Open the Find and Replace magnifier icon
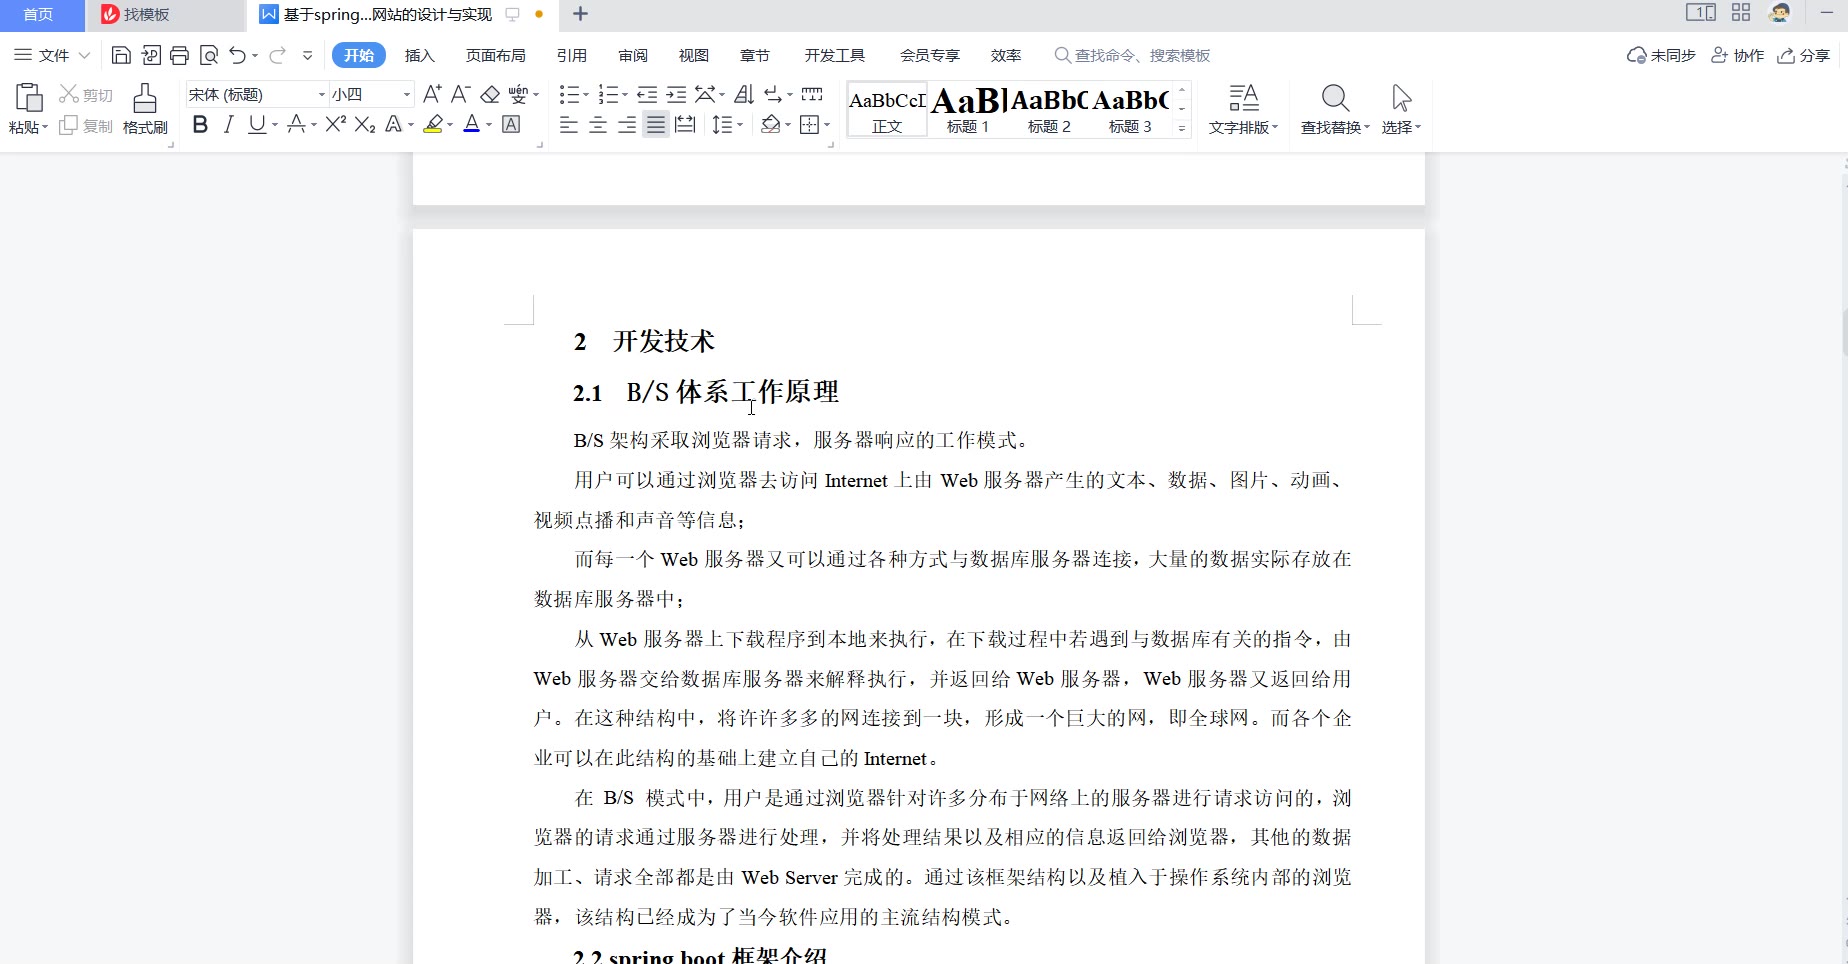 click(1335, 98)
